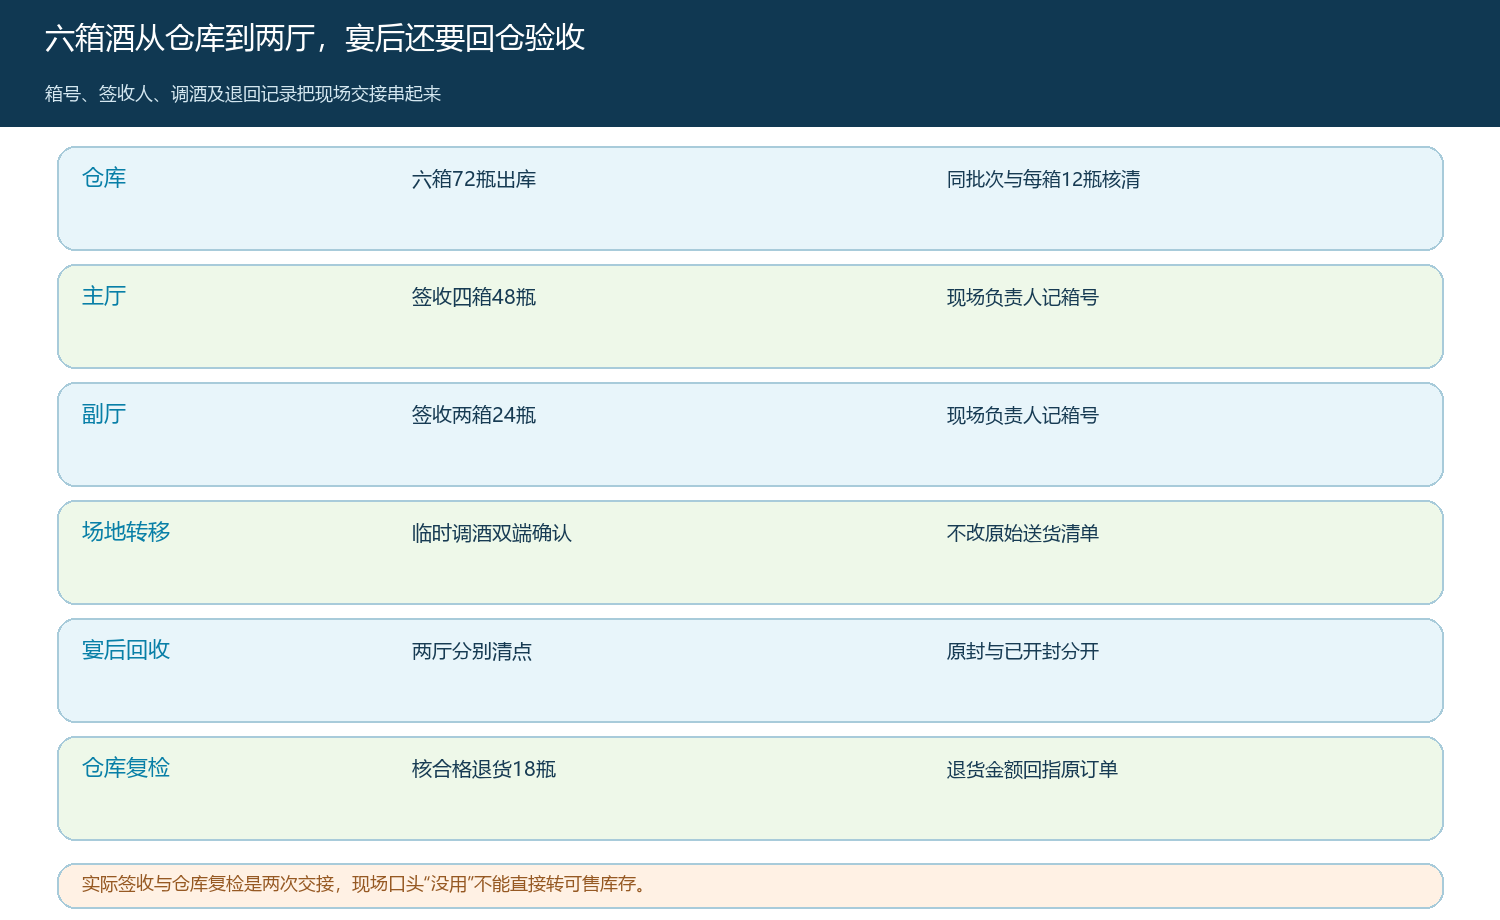This screenshot has width=1500, height=920.
Task: Click the text 不改原始送货清单
Action: pos(1022,534)
